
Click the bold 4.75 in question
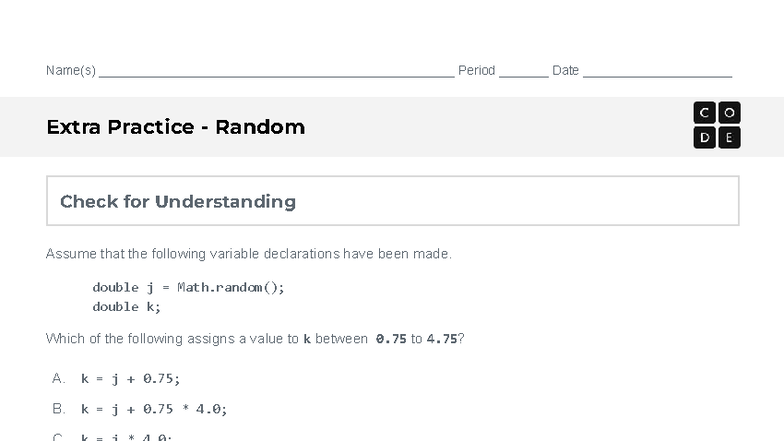(441, 339)
